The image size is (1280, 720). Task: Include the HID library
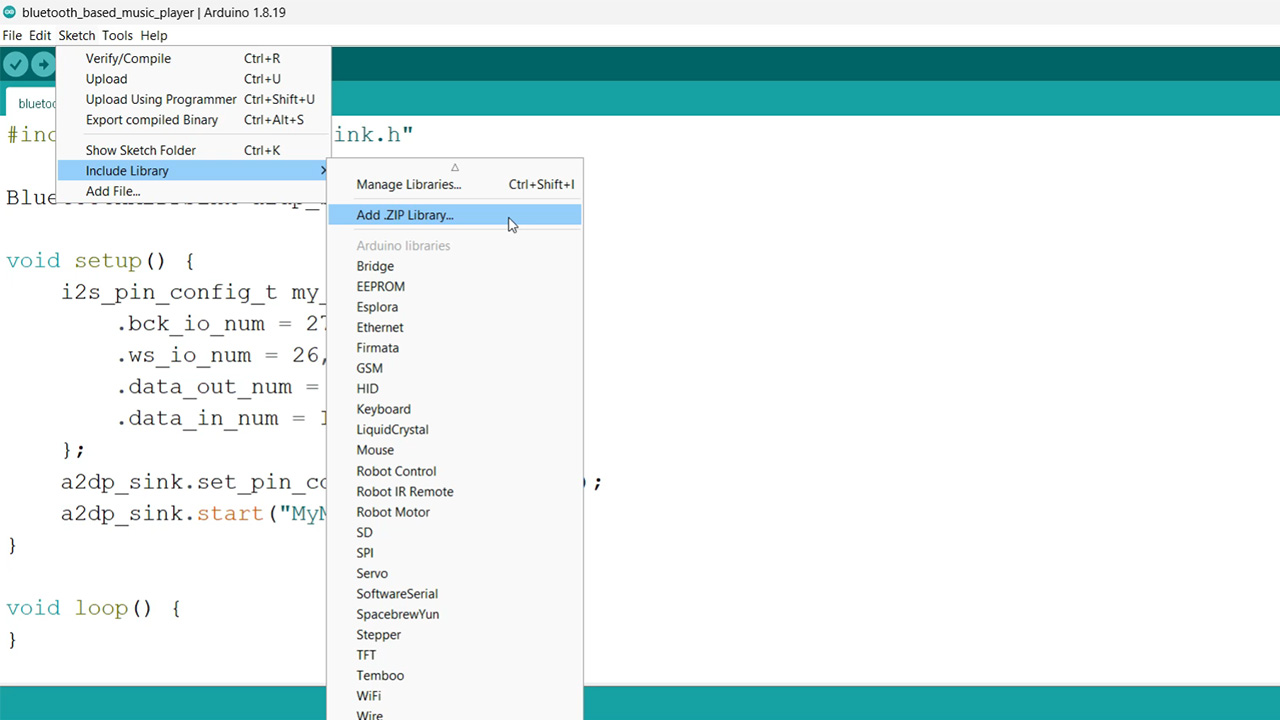pyautogui.click(x=455, y=389)
